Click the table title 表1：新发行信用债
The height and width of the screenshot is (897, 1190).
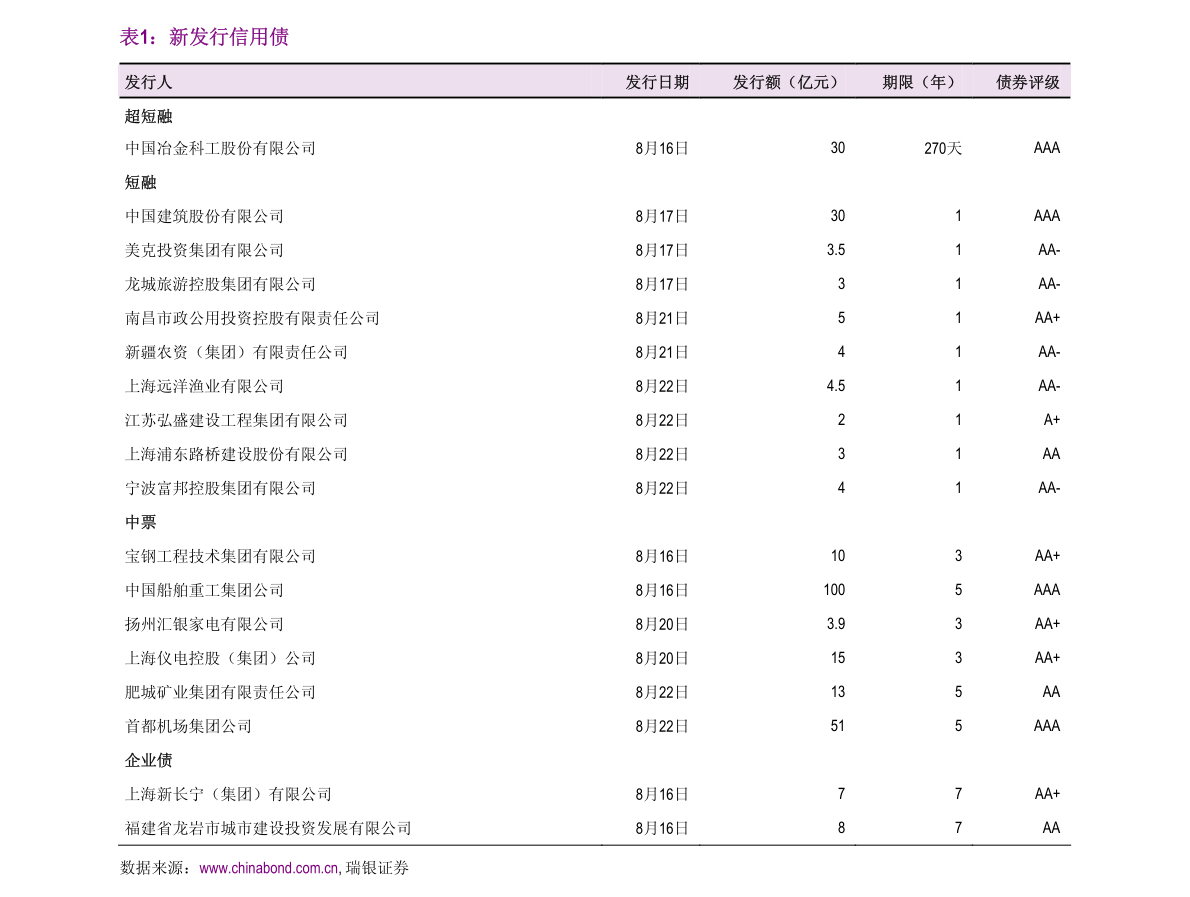tap(204, 37)
